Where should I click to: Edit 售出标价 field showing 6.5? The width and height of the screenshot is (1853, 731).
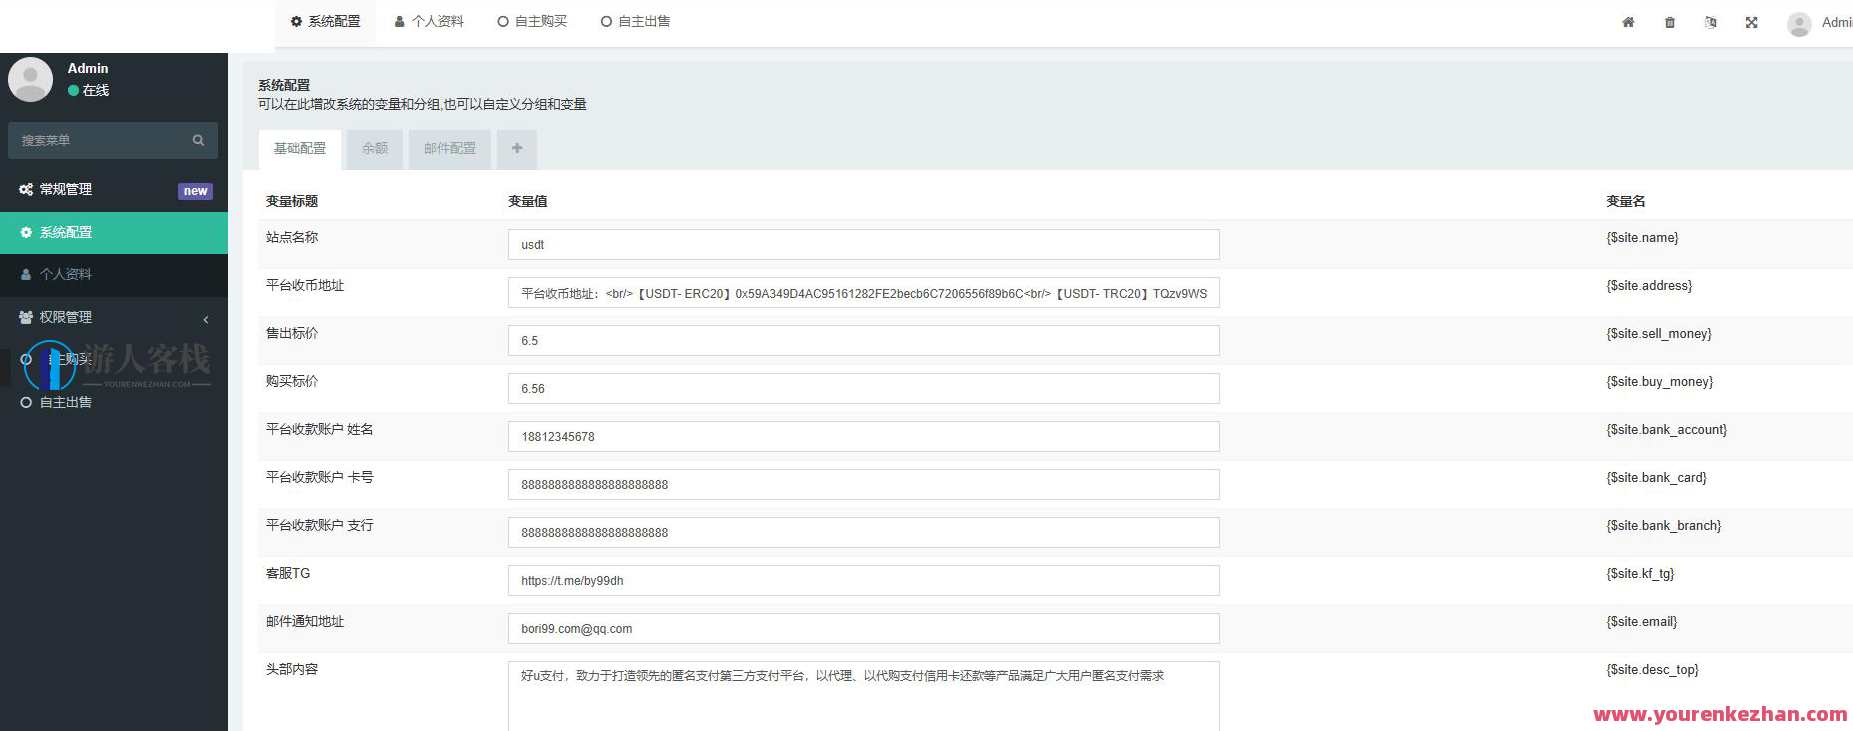pos(864,340)
